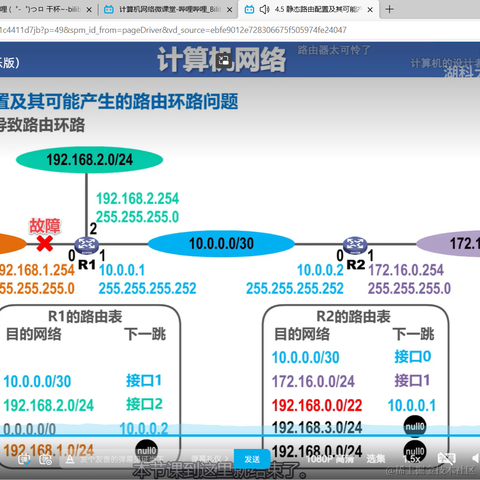Seek using the video progress bar
The height and width of the screenshot is (480, 480).
click(240, 435)
